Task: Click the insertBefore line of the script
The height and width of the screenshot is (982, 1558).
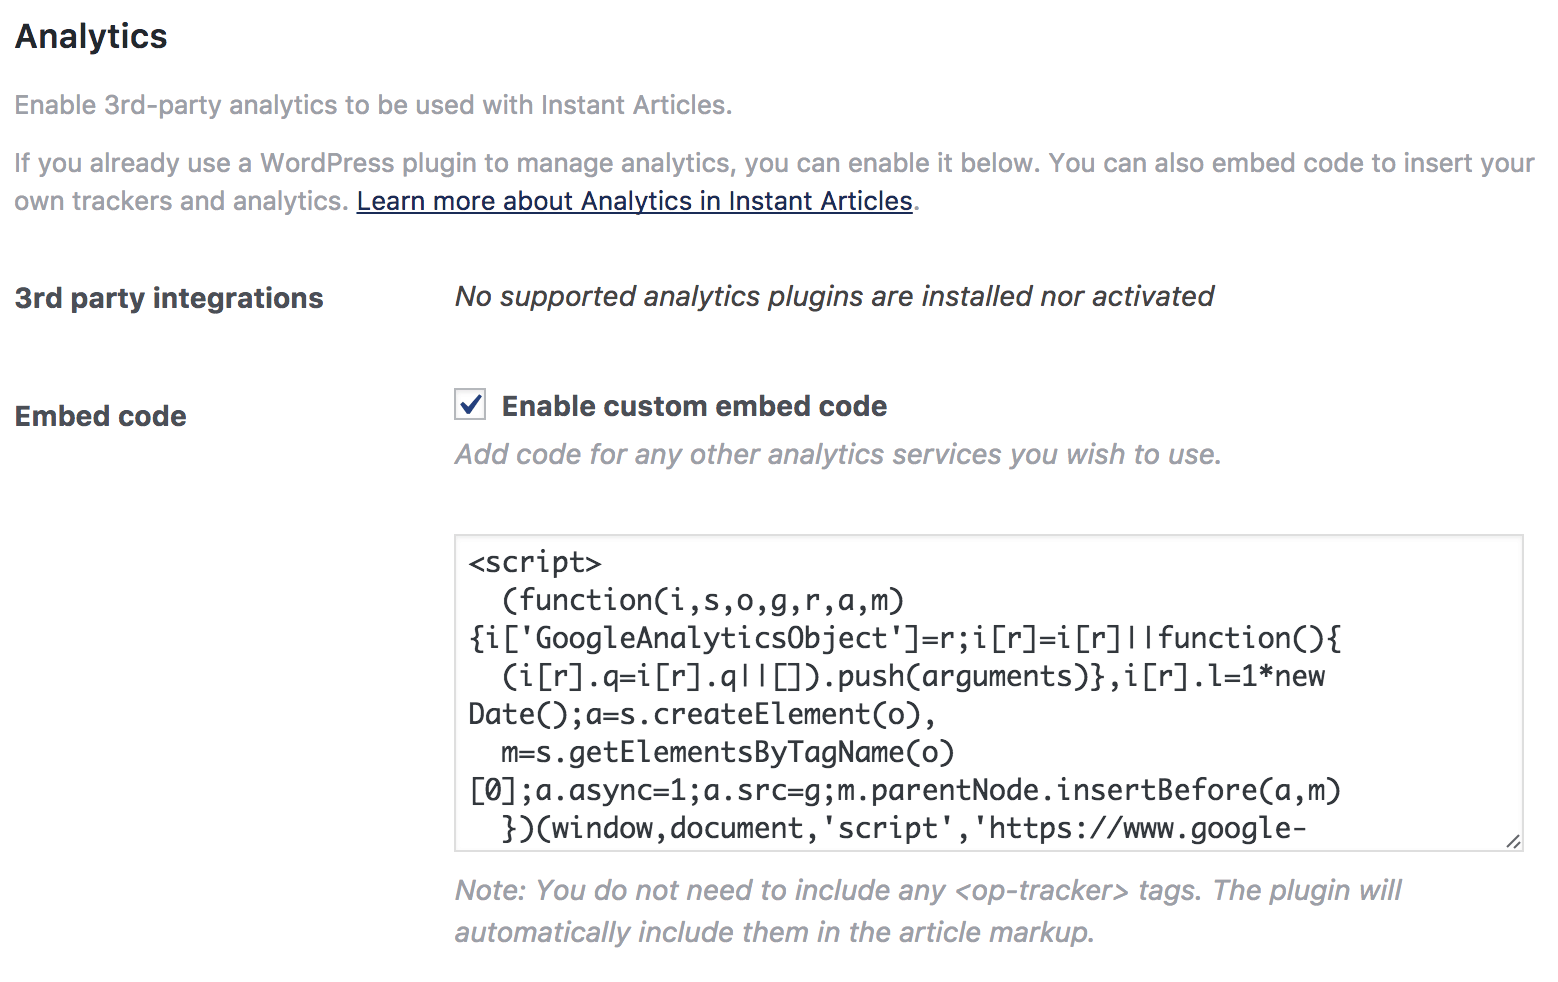Action: coord(905,790)
